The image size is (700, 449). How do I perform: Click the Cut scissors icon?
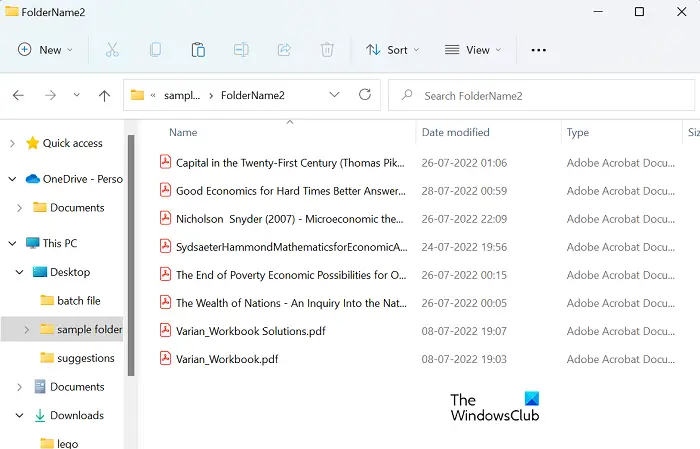click(112, 50)
